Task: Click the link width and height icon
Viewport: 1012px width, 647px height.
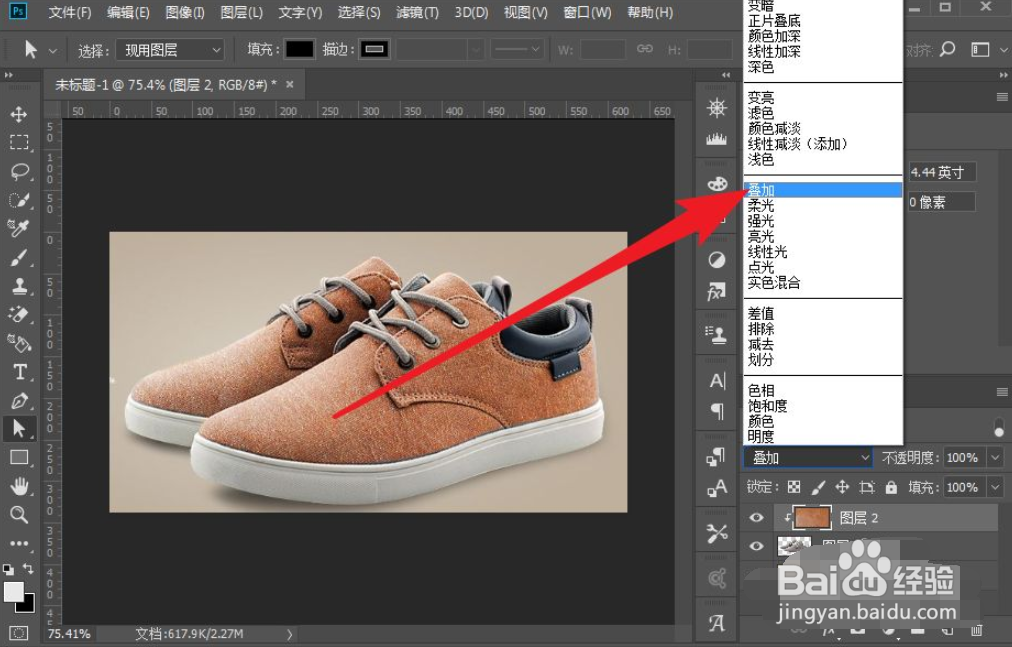Action: click(x=644, y=49)
